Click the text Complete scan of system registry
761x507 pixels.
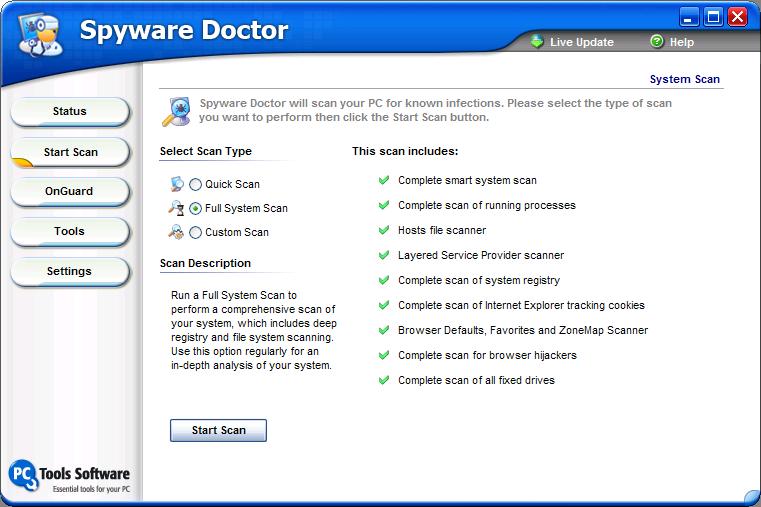pos(479,280)
